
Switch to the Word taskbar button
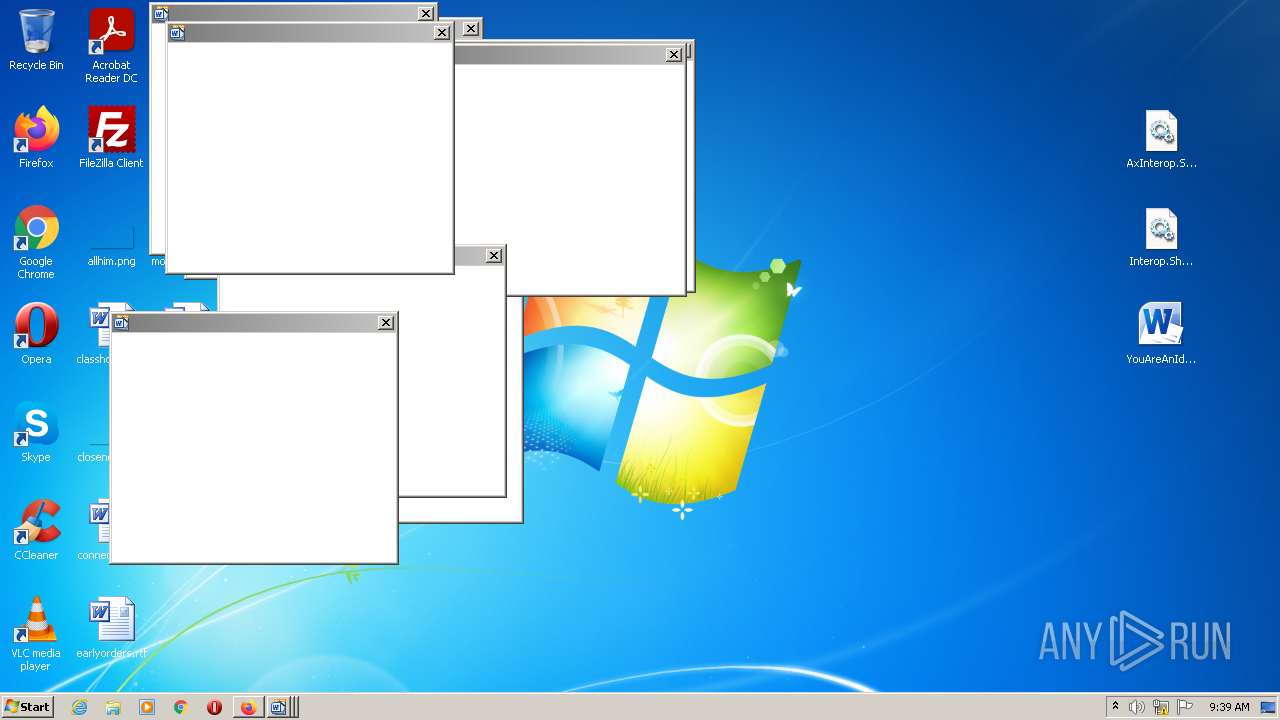click(280, 707)
